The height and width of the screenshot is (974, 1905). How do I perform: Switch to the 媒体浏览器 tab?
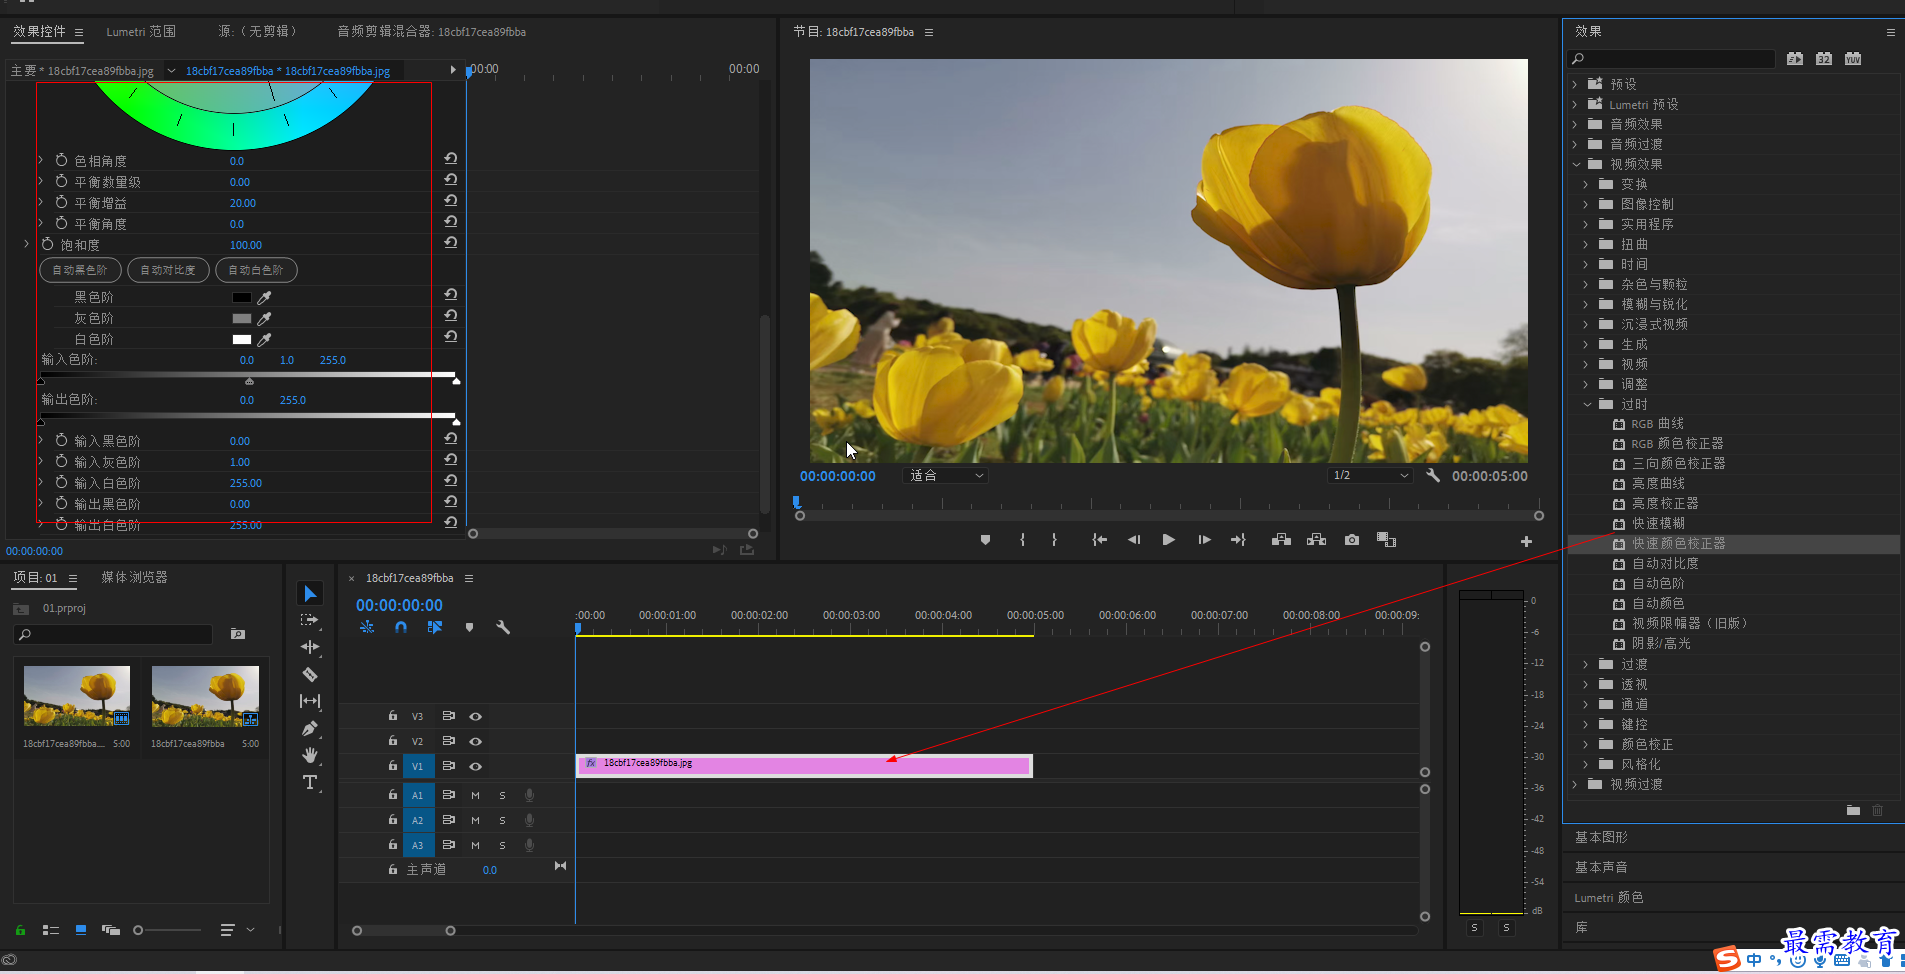pos(134,578)
